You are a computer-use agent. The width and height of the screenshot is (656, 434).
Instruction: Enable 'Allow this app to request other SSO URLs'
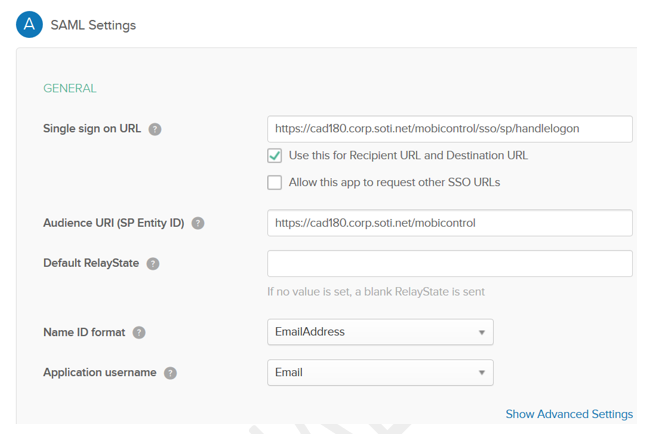[x=275, y=182]
